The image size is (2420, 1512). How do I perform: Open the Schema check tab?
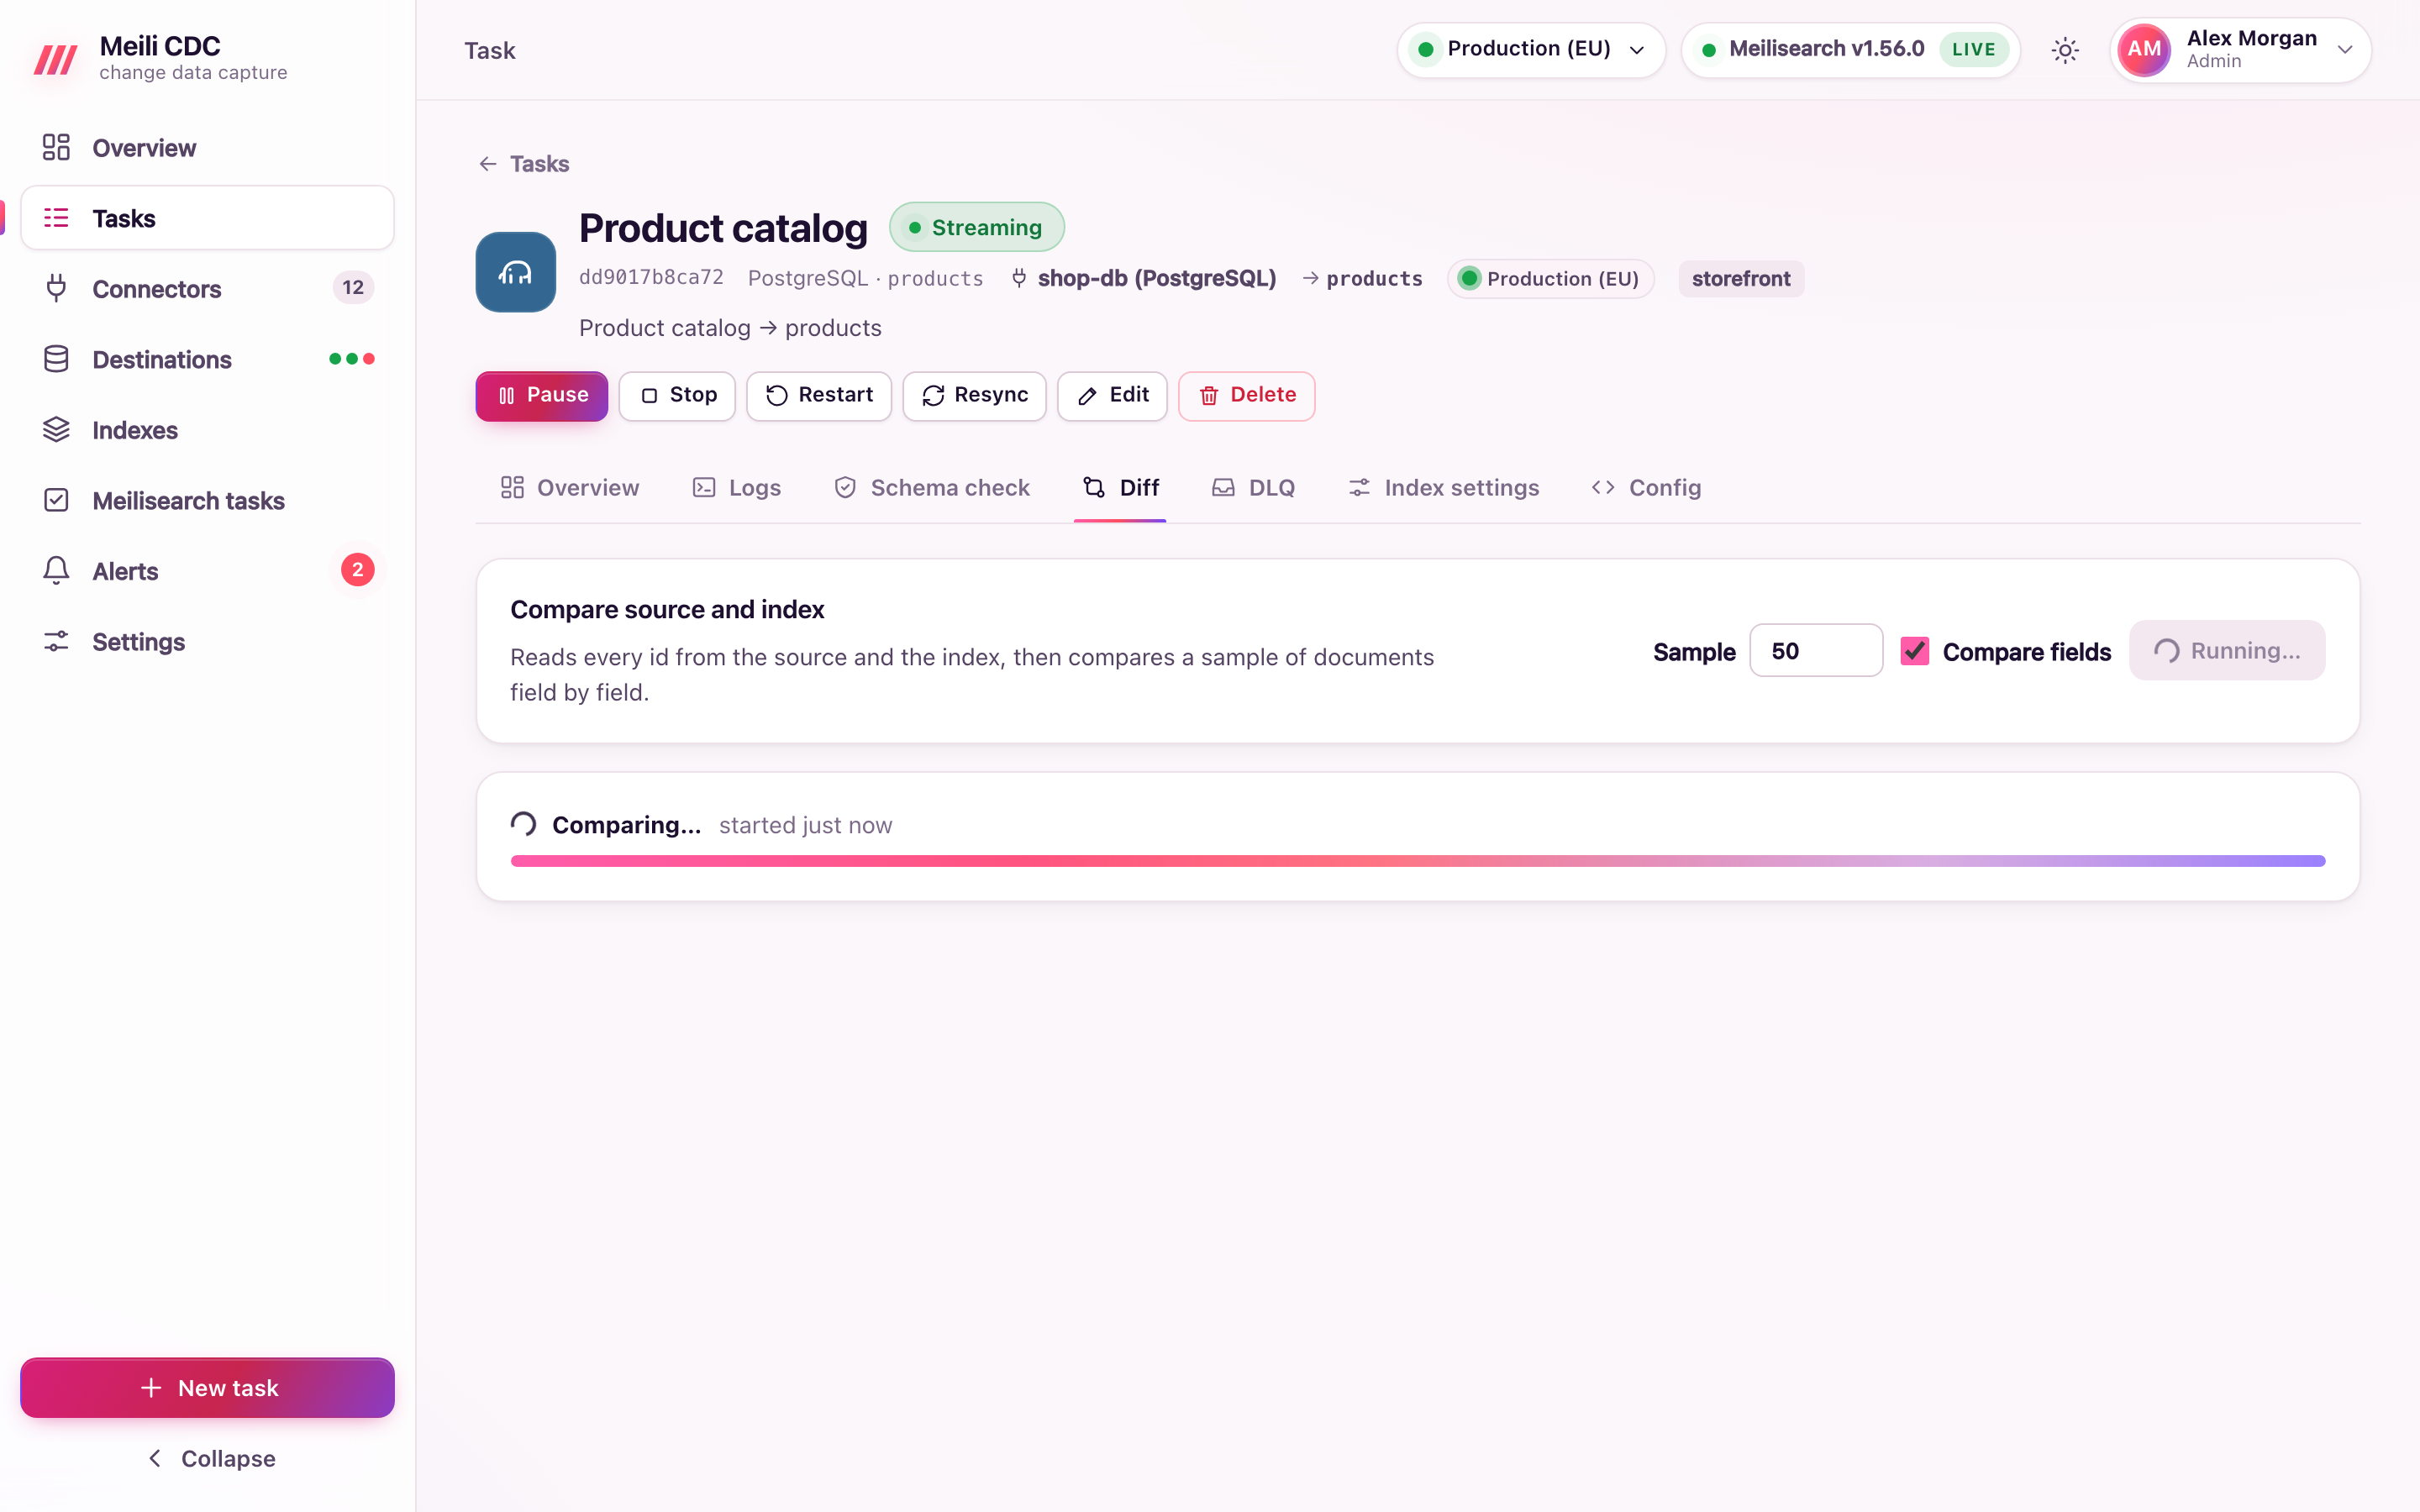click(932, 488)
